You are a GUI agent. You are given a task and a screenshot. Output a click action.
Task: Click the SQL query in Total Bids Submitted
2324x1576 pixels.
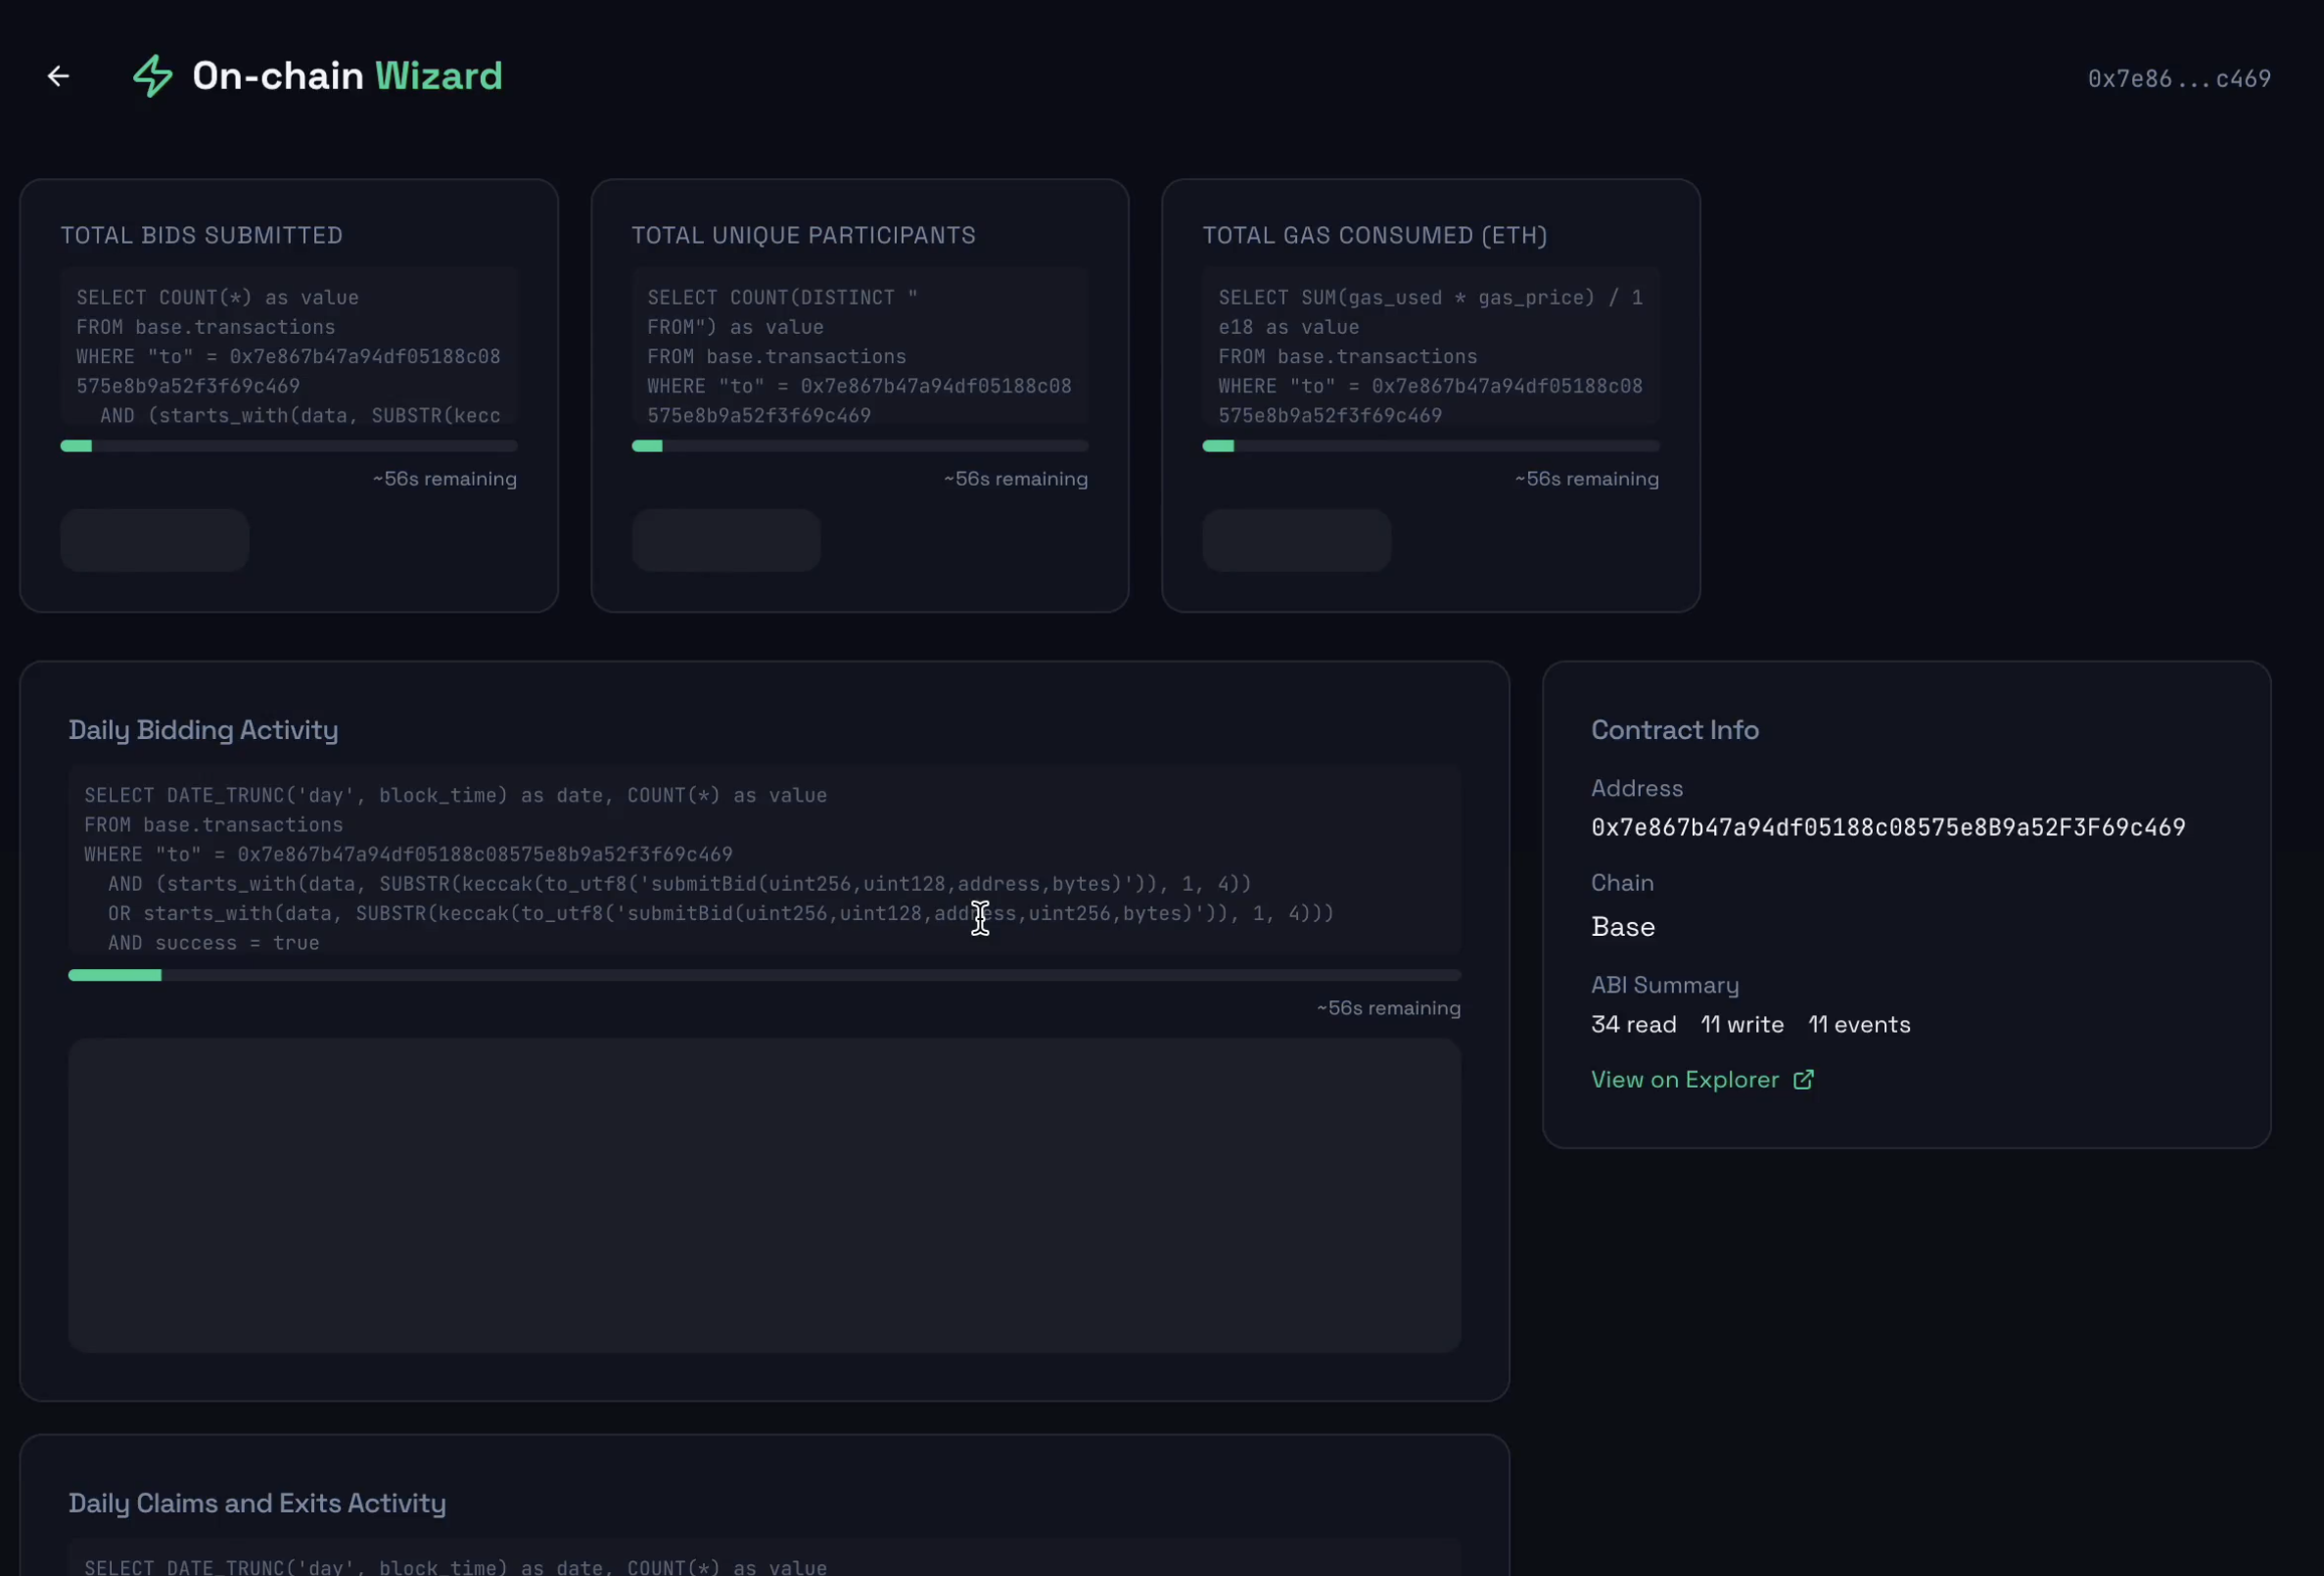point(288,356)
